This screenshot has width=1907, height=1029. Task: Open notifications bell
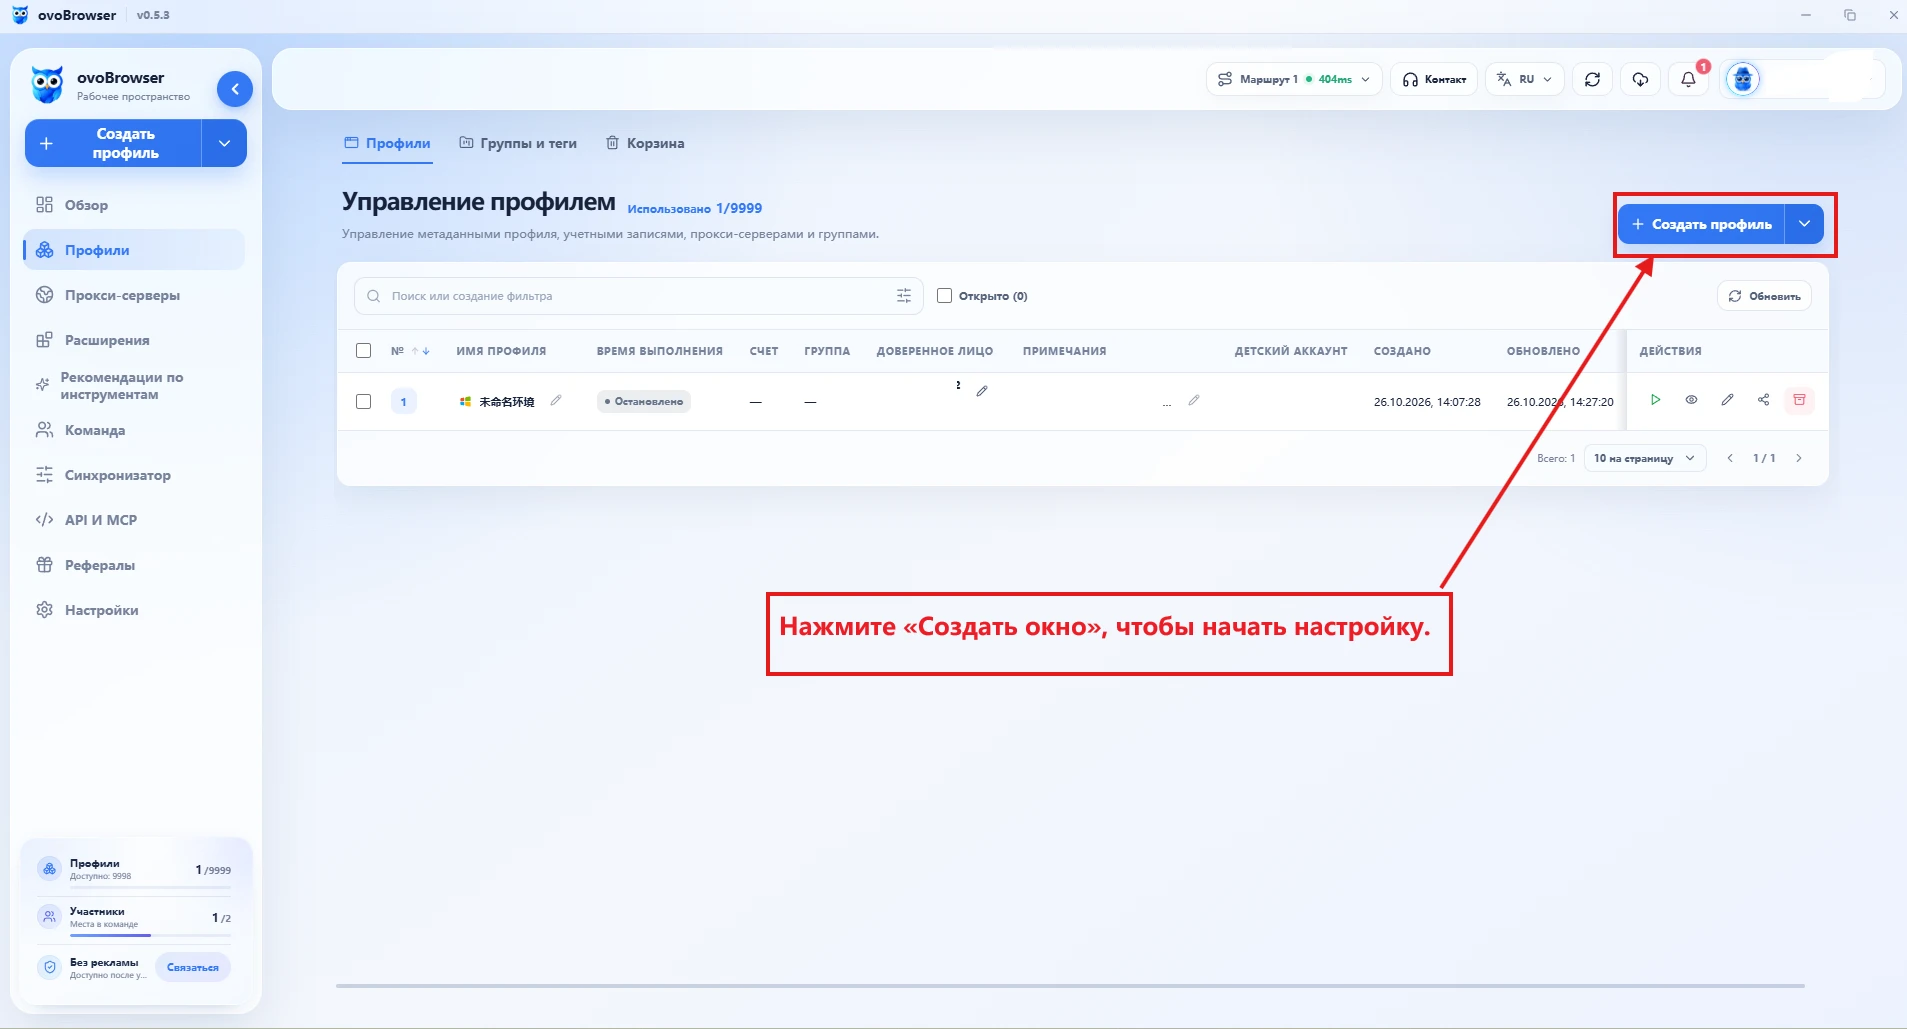tap(1688, 79)
